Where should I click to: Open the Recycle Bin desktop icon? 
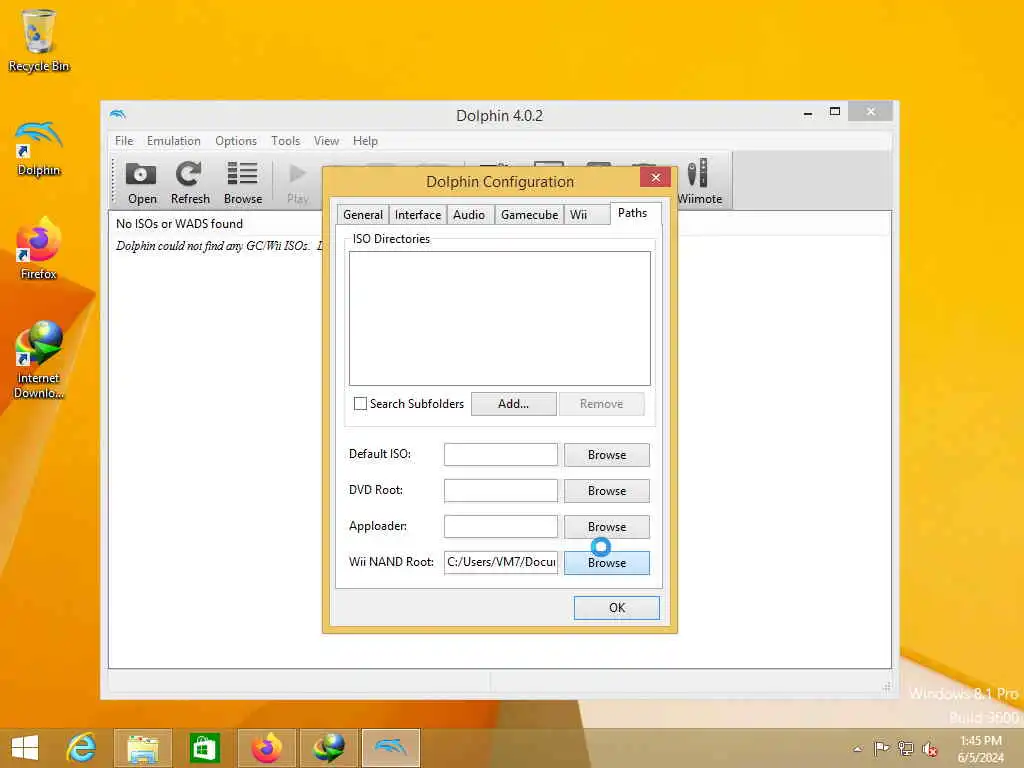(39, 40)
